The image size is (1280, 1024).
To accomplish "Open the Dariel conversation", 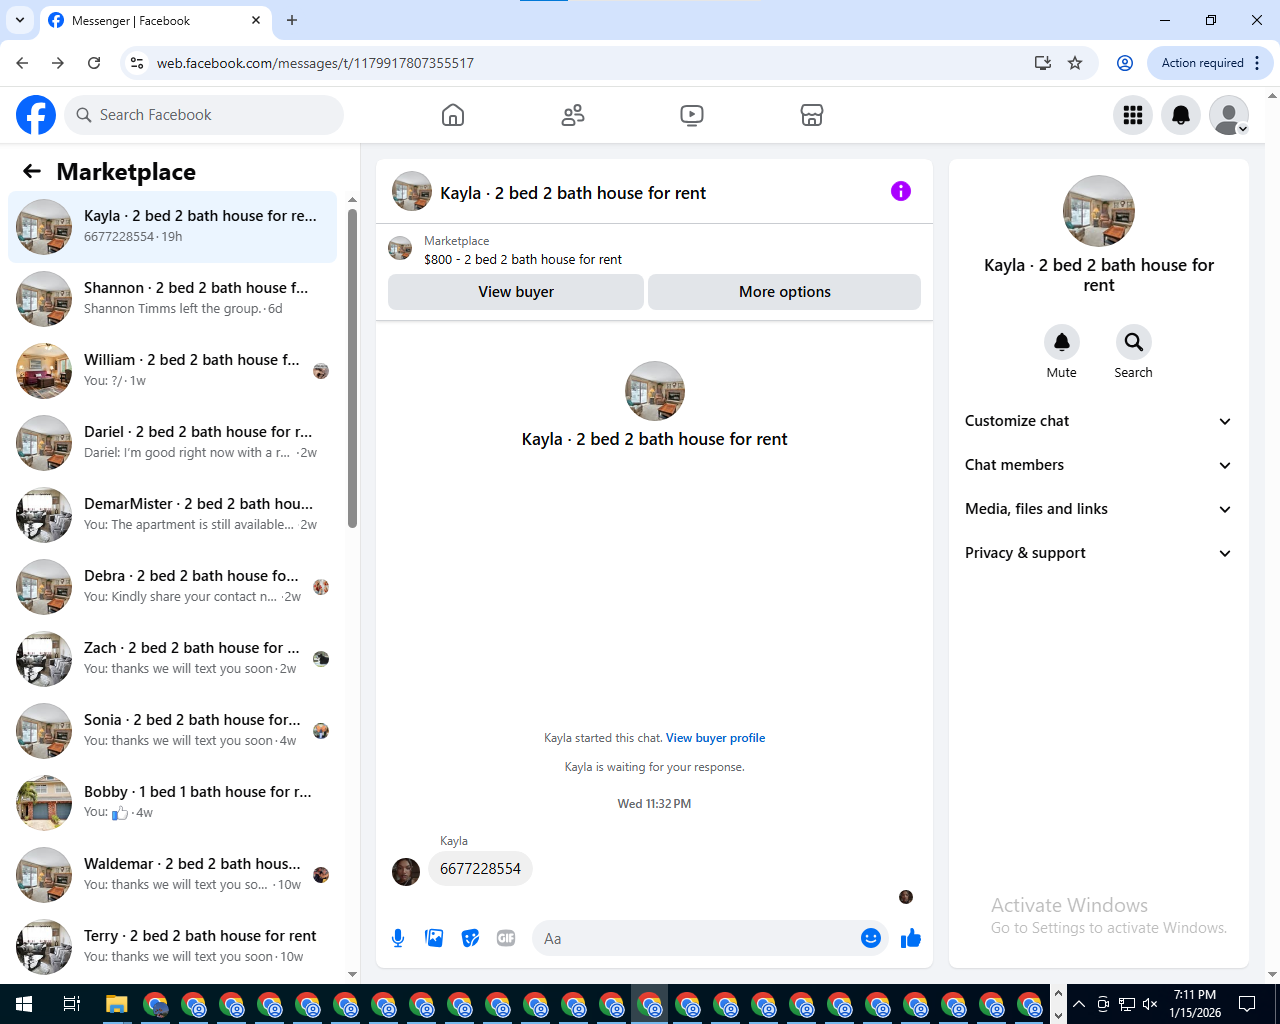I will [x=172, y=443].
